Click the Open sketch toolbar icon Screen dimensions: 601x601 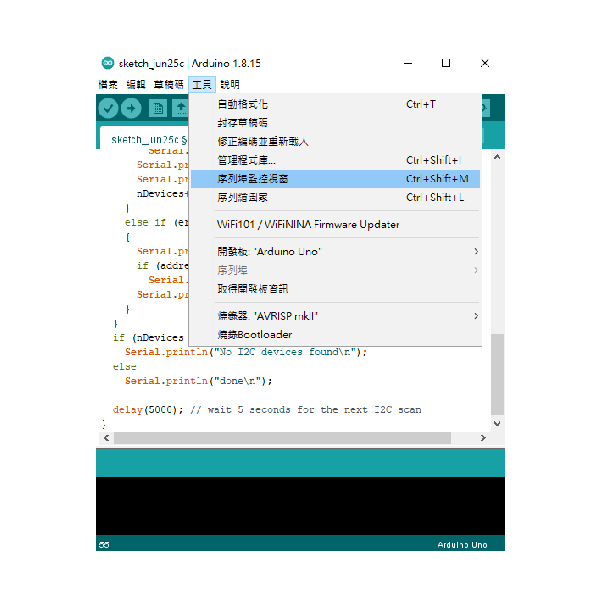180,108
